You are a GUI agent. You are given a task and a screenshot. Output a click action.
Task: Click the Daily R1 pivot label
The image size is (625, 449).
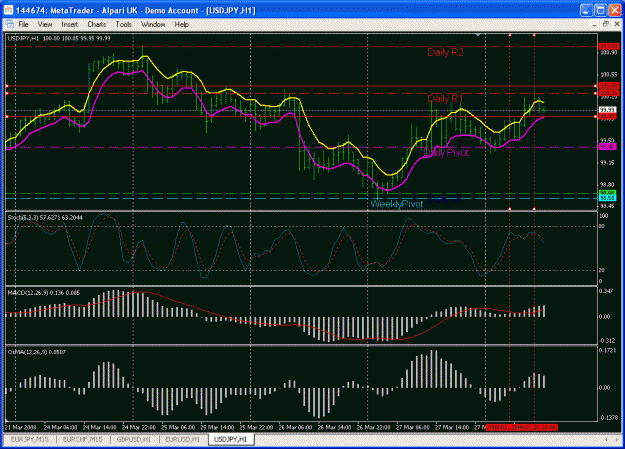pos(445,98)
